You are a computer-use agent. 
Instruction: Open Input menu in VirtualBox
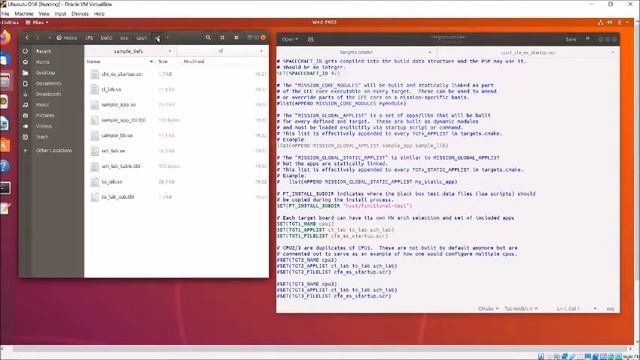tap(60, 13)
